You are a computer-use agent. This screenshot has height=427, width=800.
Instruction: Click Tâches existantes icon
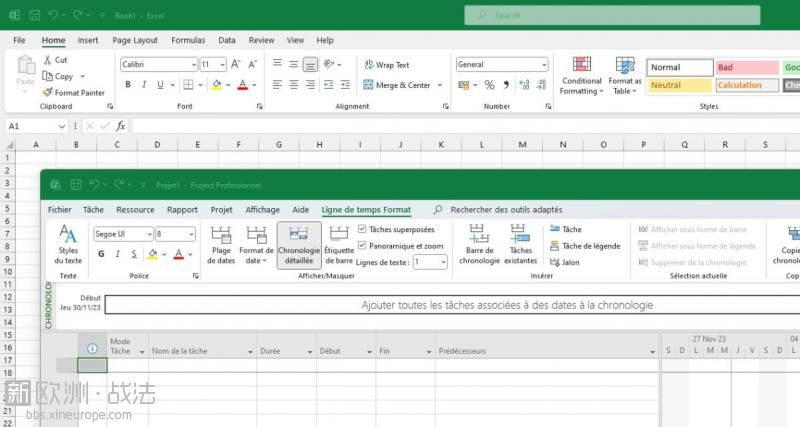pos(520,245)
